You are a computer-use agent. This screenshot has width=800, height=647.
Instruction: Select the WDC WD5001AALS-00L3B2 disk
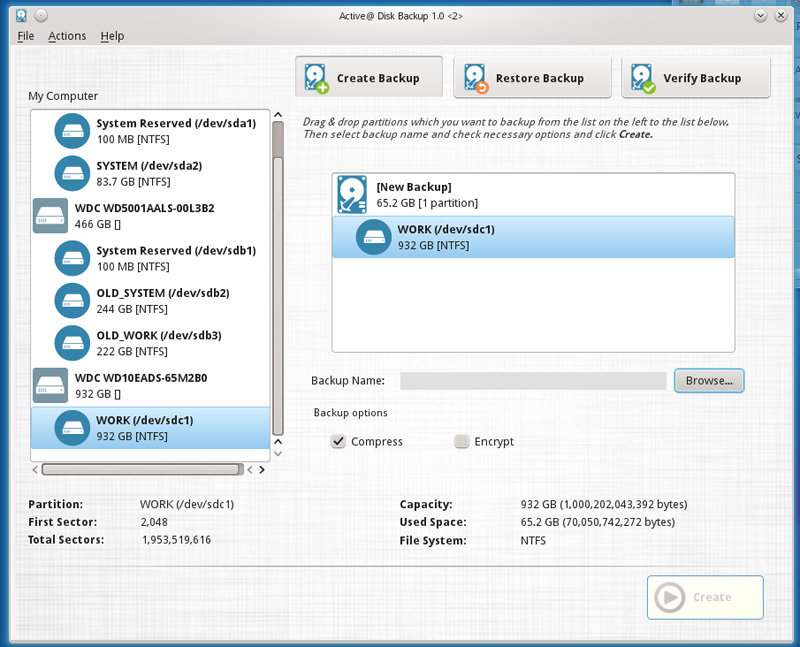[151, 216]
